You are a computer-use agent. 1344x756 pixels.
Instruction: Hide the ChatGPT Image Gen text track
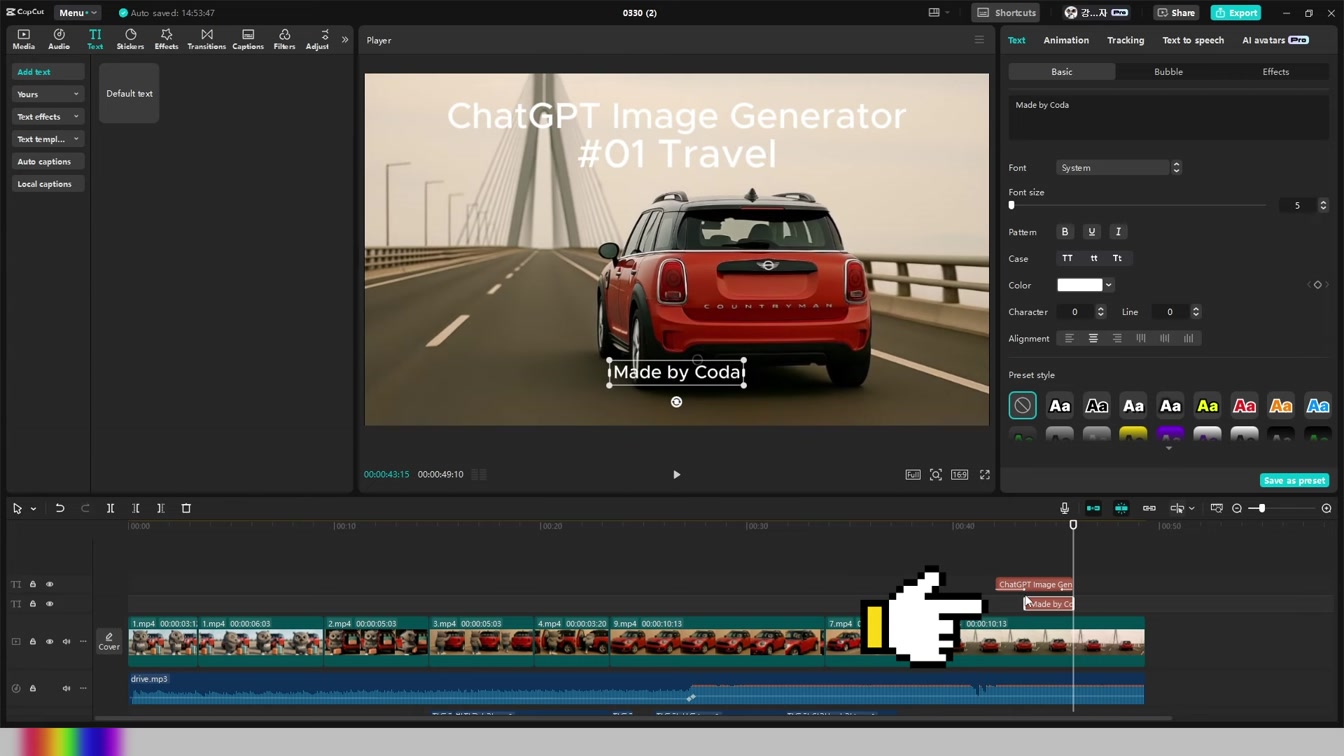[x=50, y=584]
